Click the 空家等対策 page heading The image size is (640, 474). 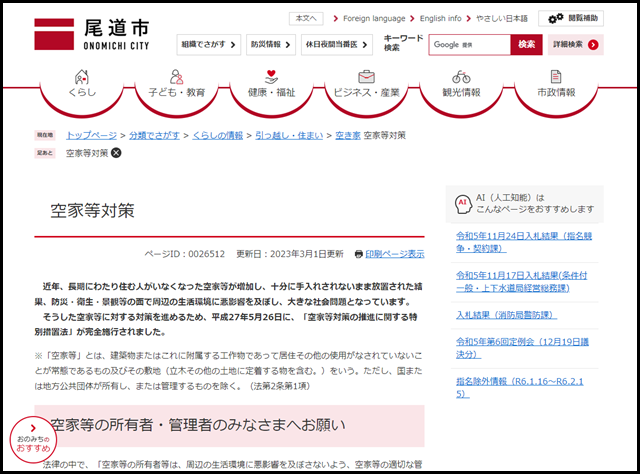coord(92,211)
